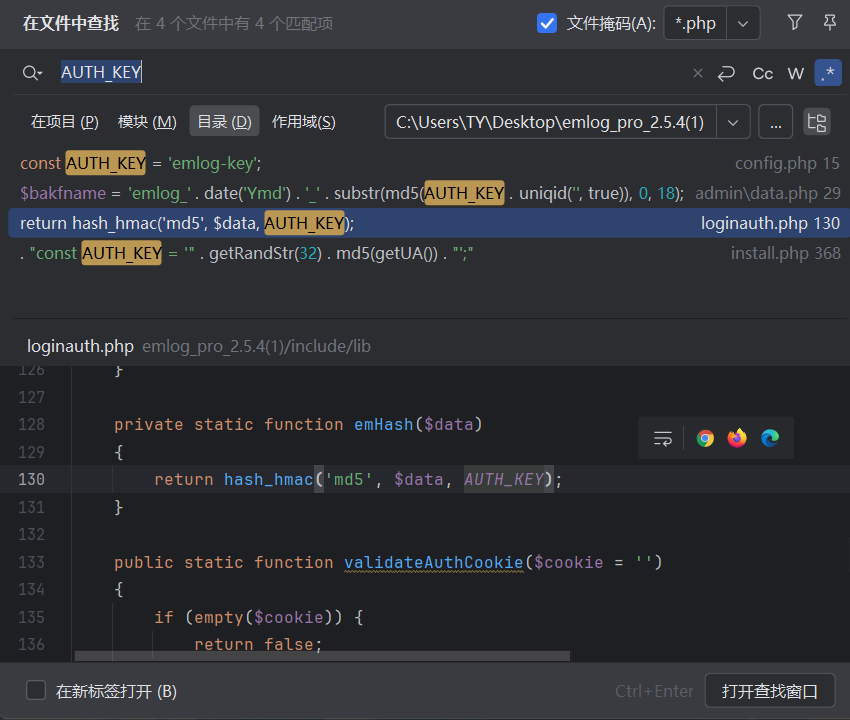The image size is (850, 720).
Task: Click the 打开查找窗口 button
Action: click(770, 691)
